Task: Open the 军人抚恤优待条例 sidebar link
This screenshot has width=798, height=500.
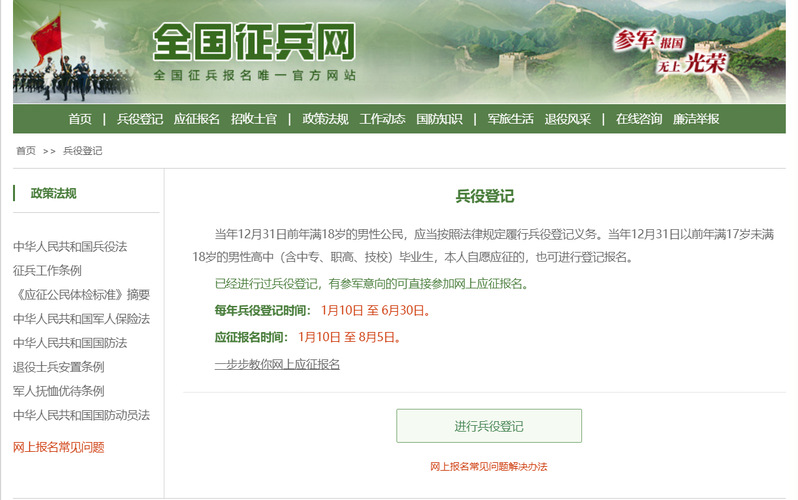Action: pyautogui.click(x=59, y=391)
